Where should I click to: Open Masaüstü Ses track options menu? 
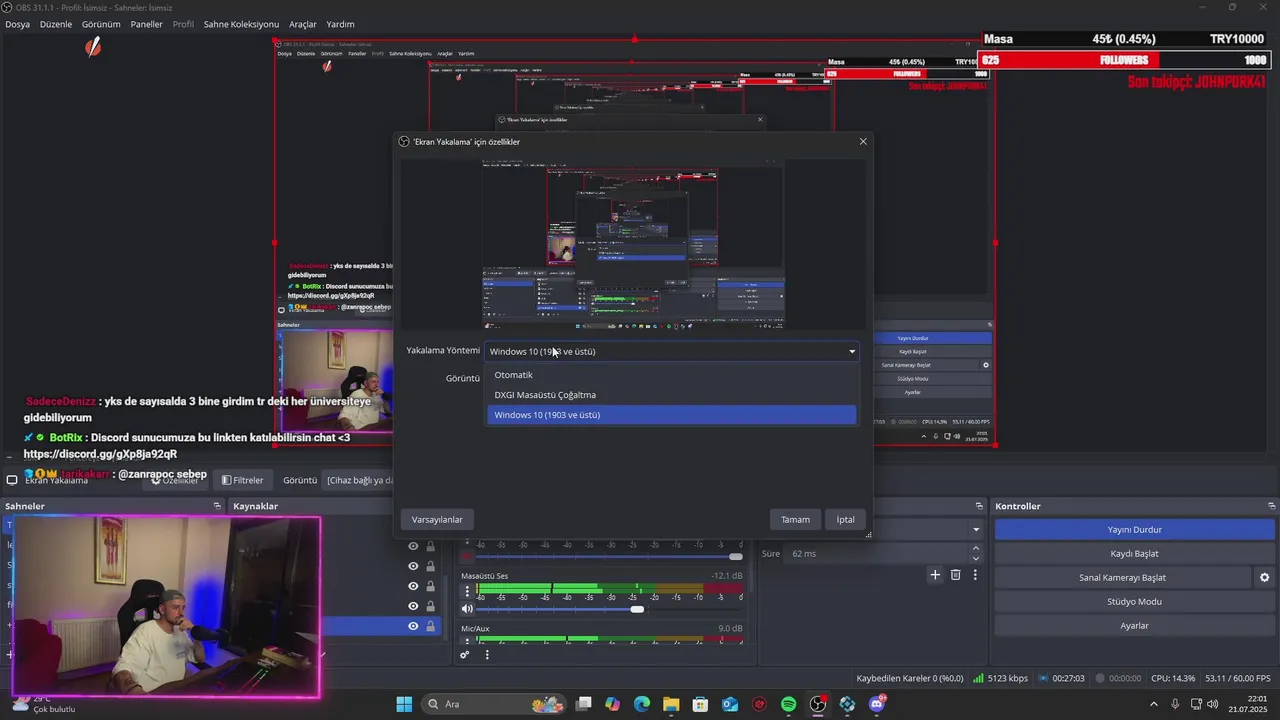[466, 591]
